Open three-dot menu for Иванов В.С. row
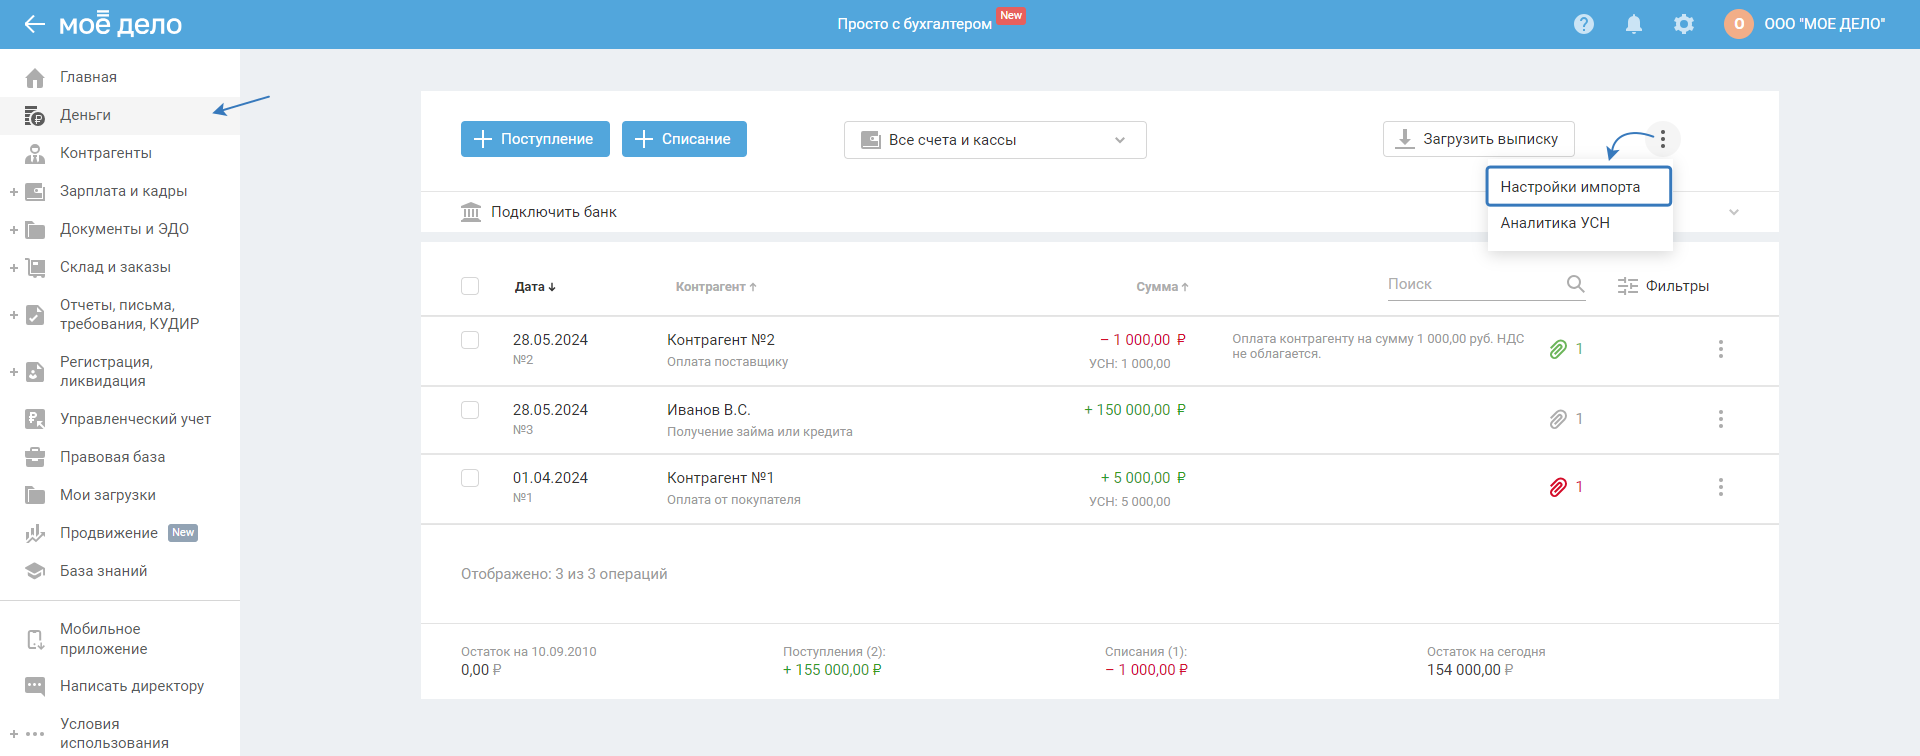The width and height of the screenshot is (1920, 756). point(1720,419)
